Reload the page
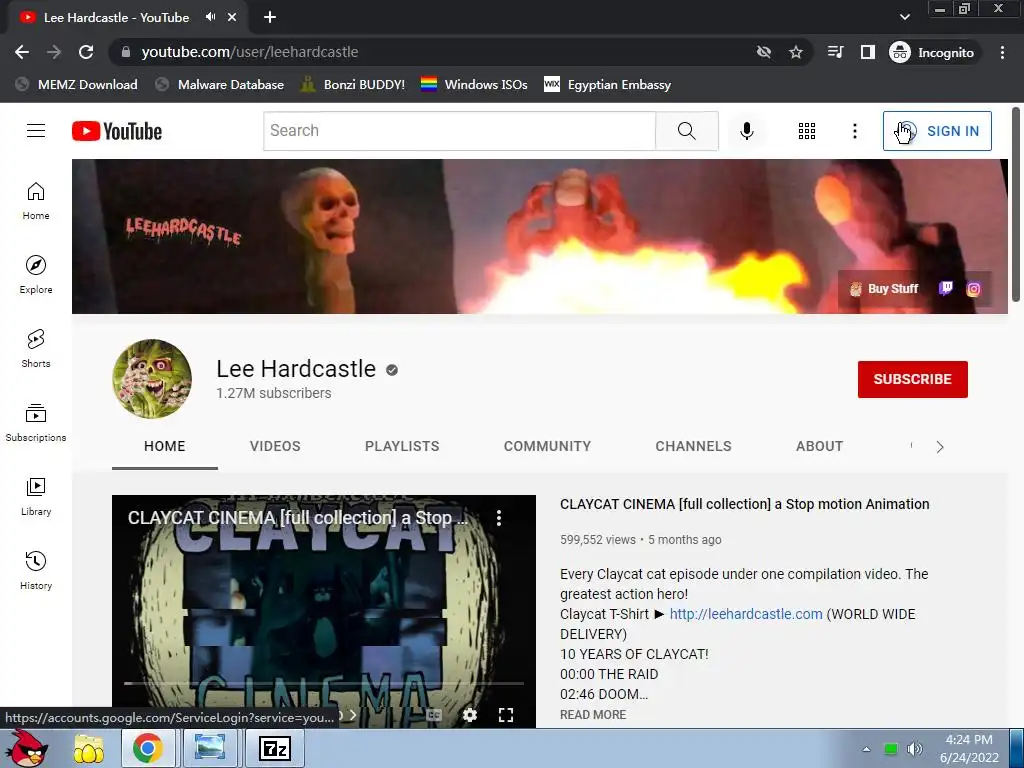 point(86,52)
